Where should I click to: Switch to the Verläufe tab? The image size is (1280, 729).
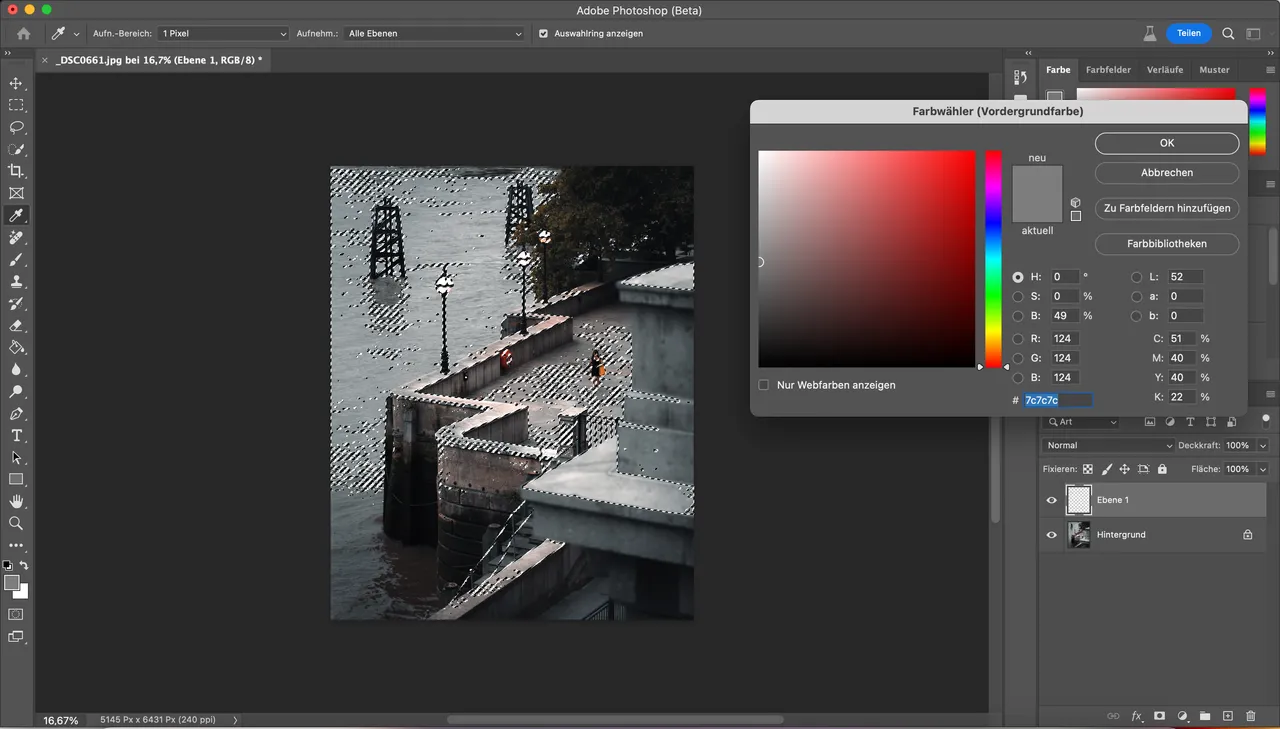(1165, 70)
